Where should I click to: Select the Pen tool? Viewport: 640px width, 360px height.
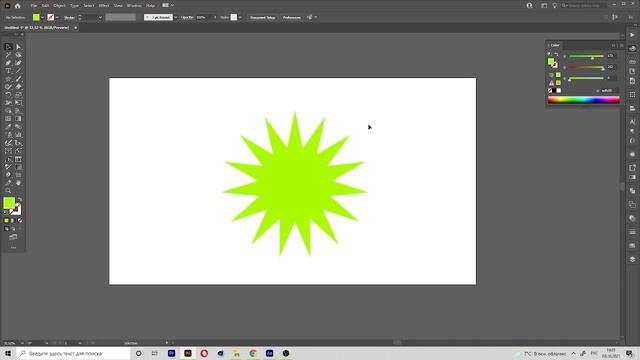tap(8, 63)
